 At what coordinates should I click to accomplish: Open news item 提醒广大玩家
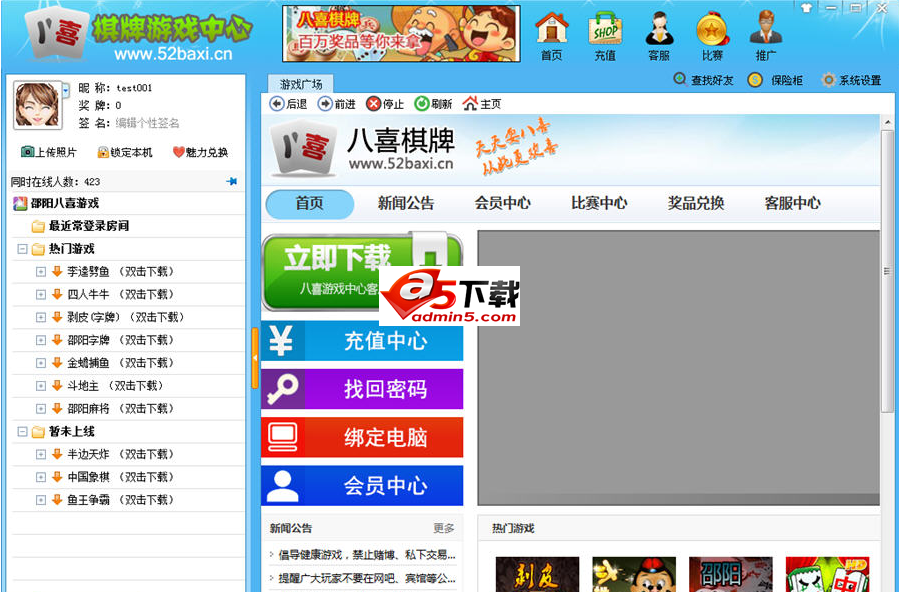366,578
